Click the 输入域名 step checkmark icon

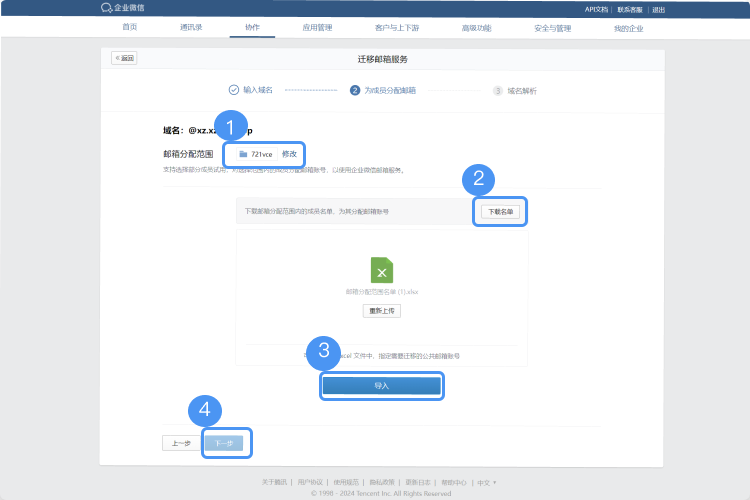234,90
